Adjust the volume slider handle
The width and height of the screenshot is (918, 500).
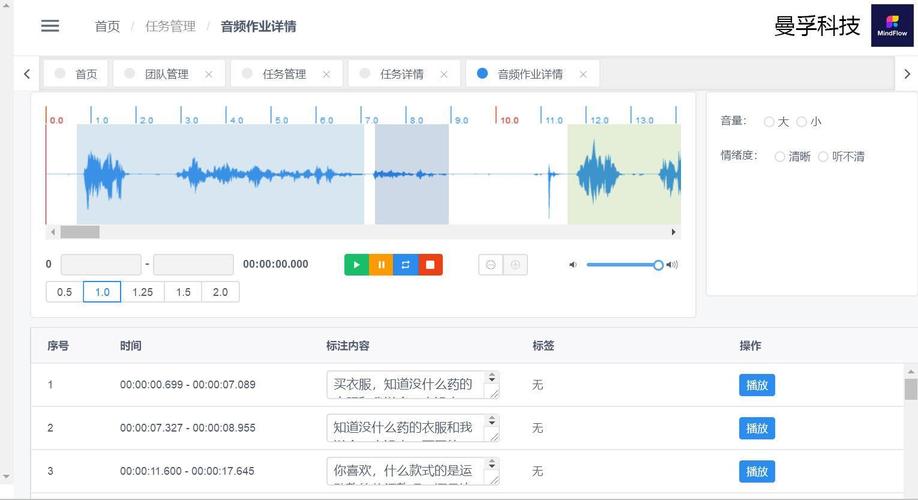[658, 265]
